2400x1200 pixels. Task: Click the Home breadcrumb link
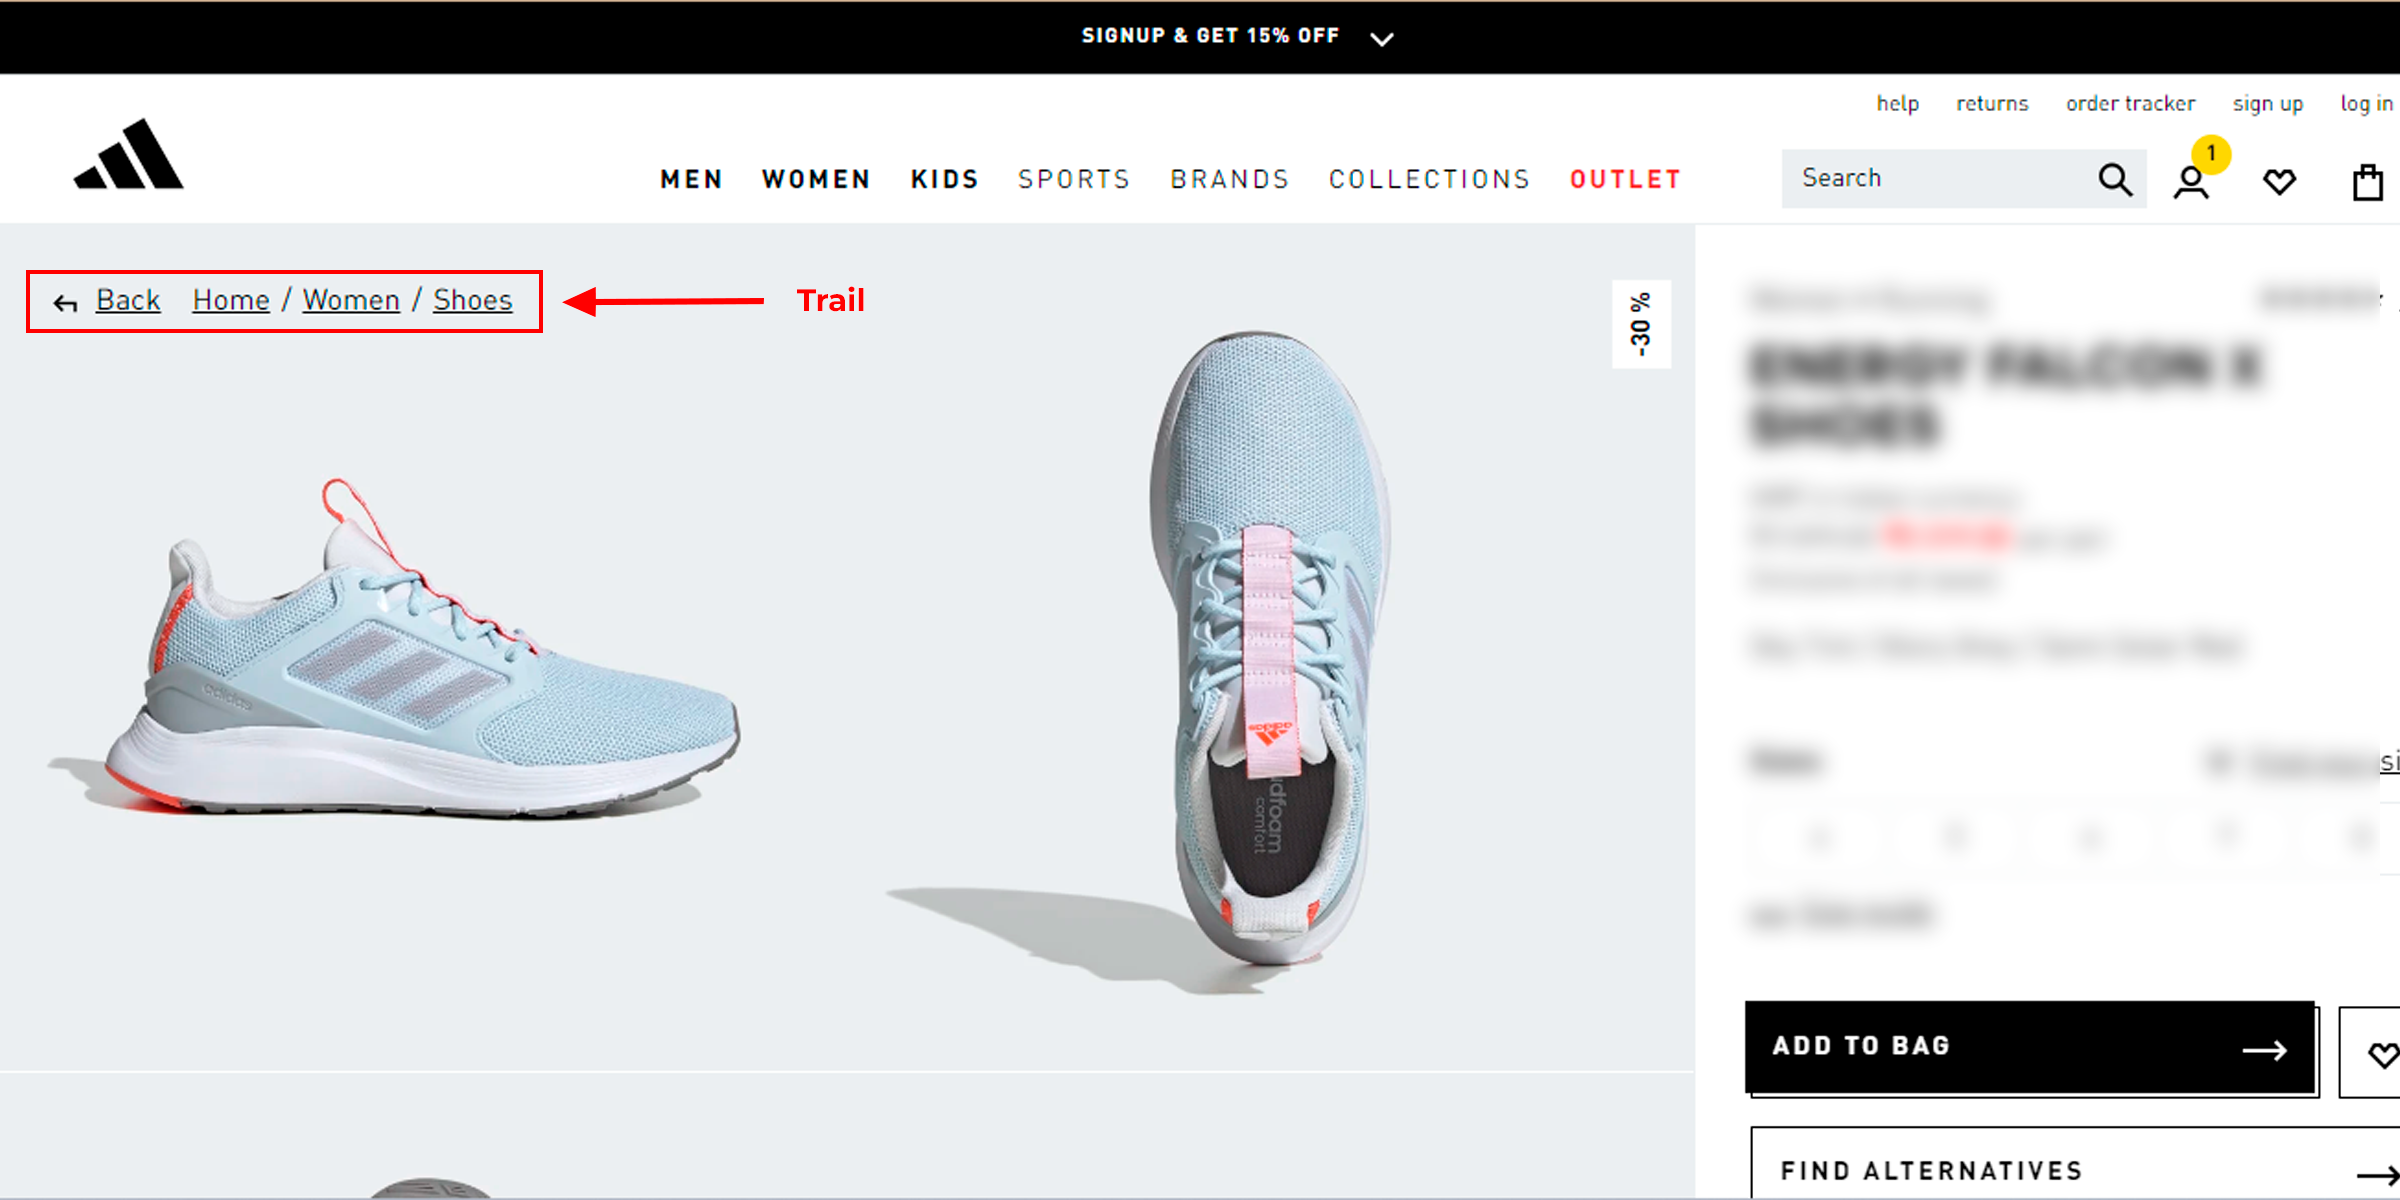pos(231,300)
